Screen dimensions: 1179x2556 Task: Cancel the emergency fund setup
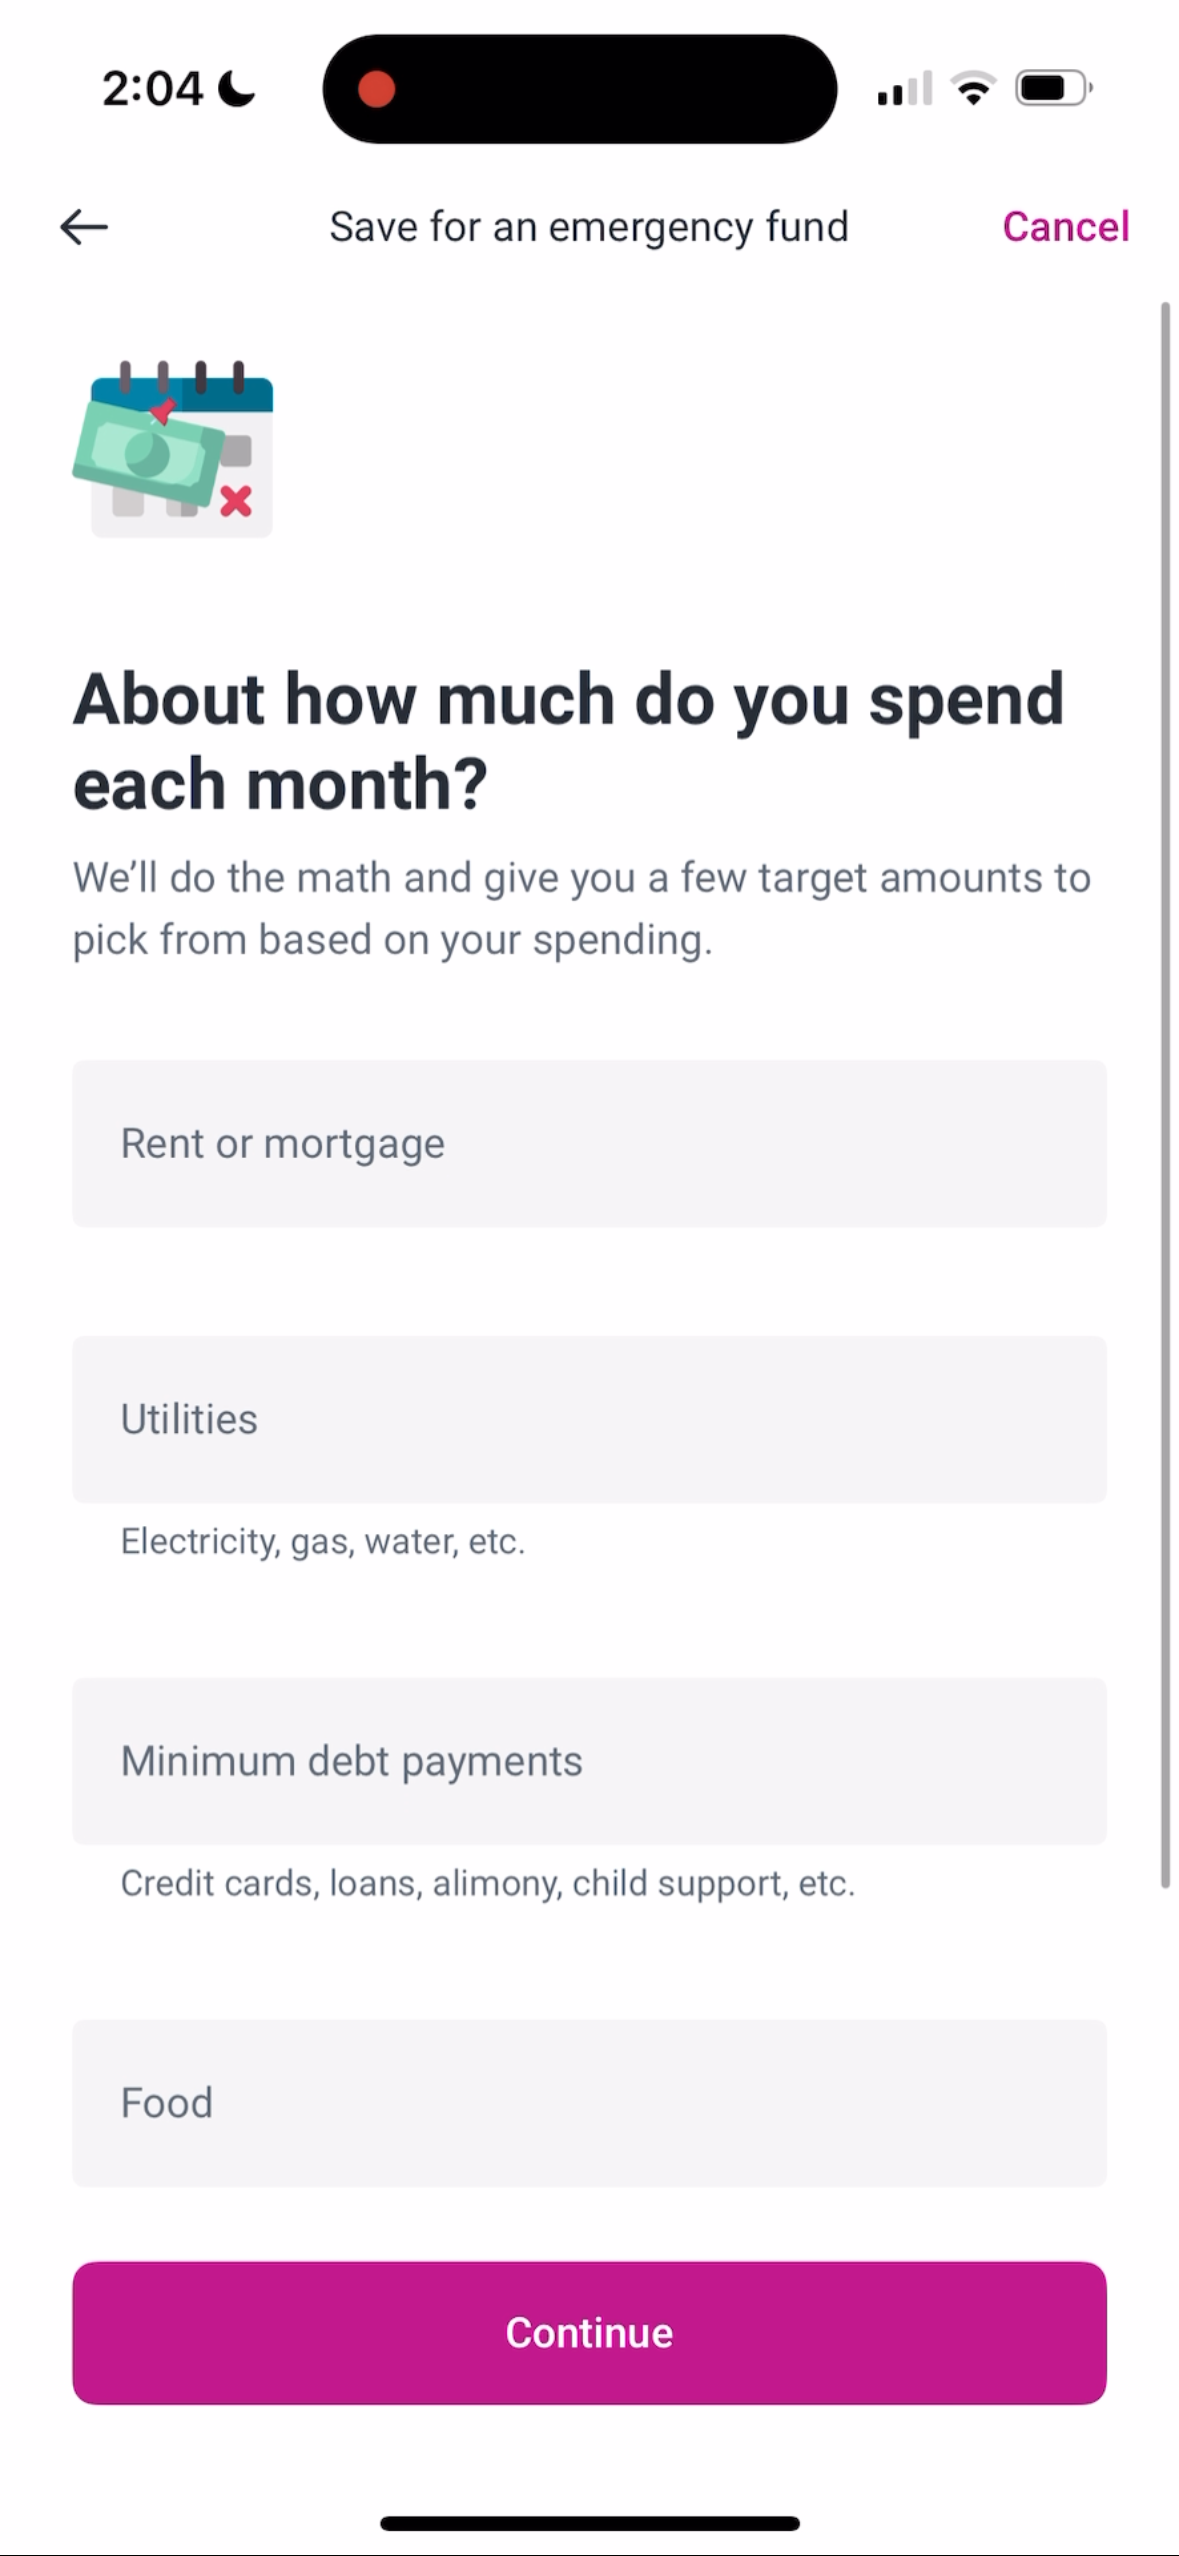1066,227
